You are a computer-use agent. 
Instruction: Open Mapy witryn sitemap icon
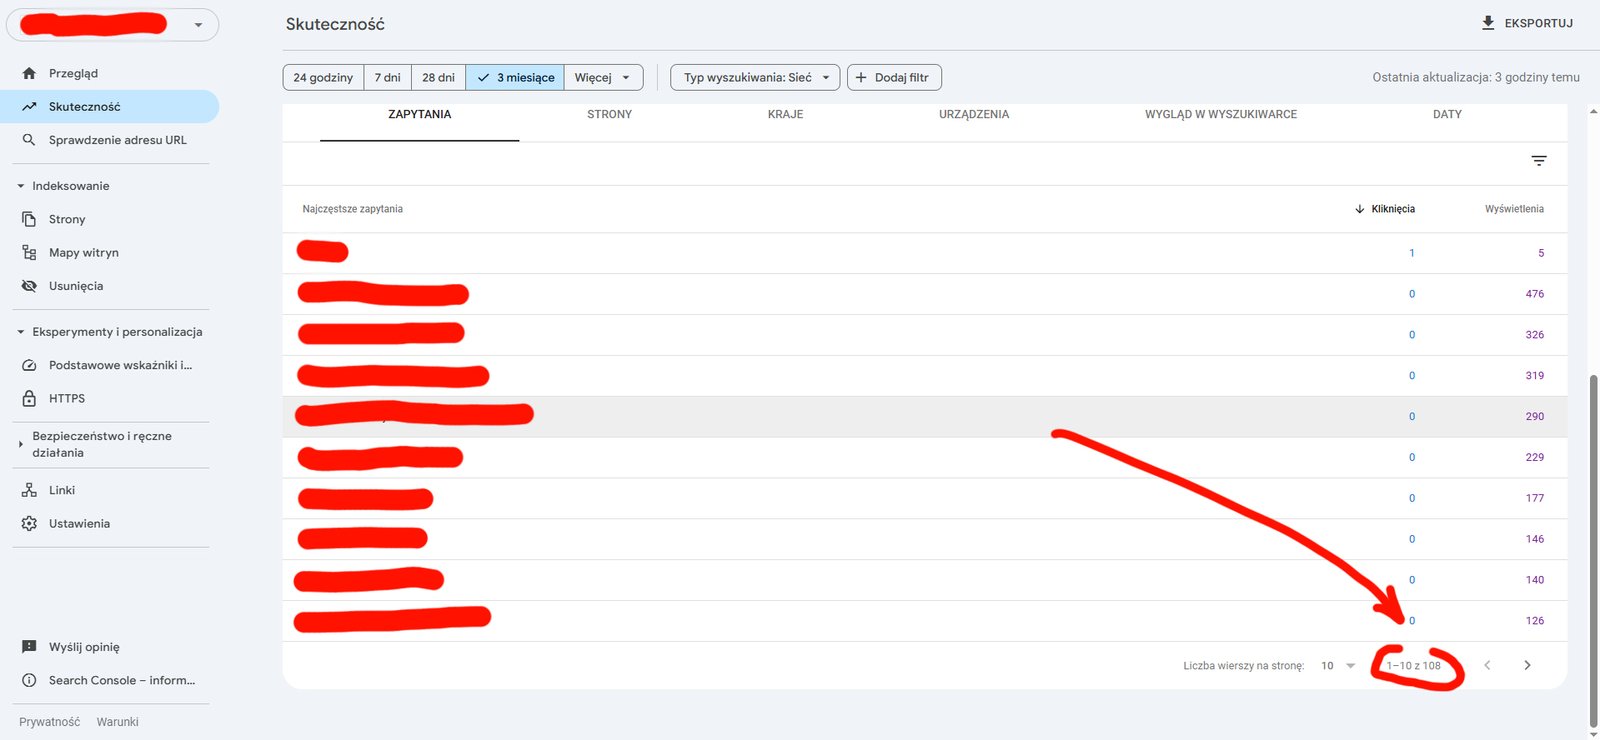[29, 253]
